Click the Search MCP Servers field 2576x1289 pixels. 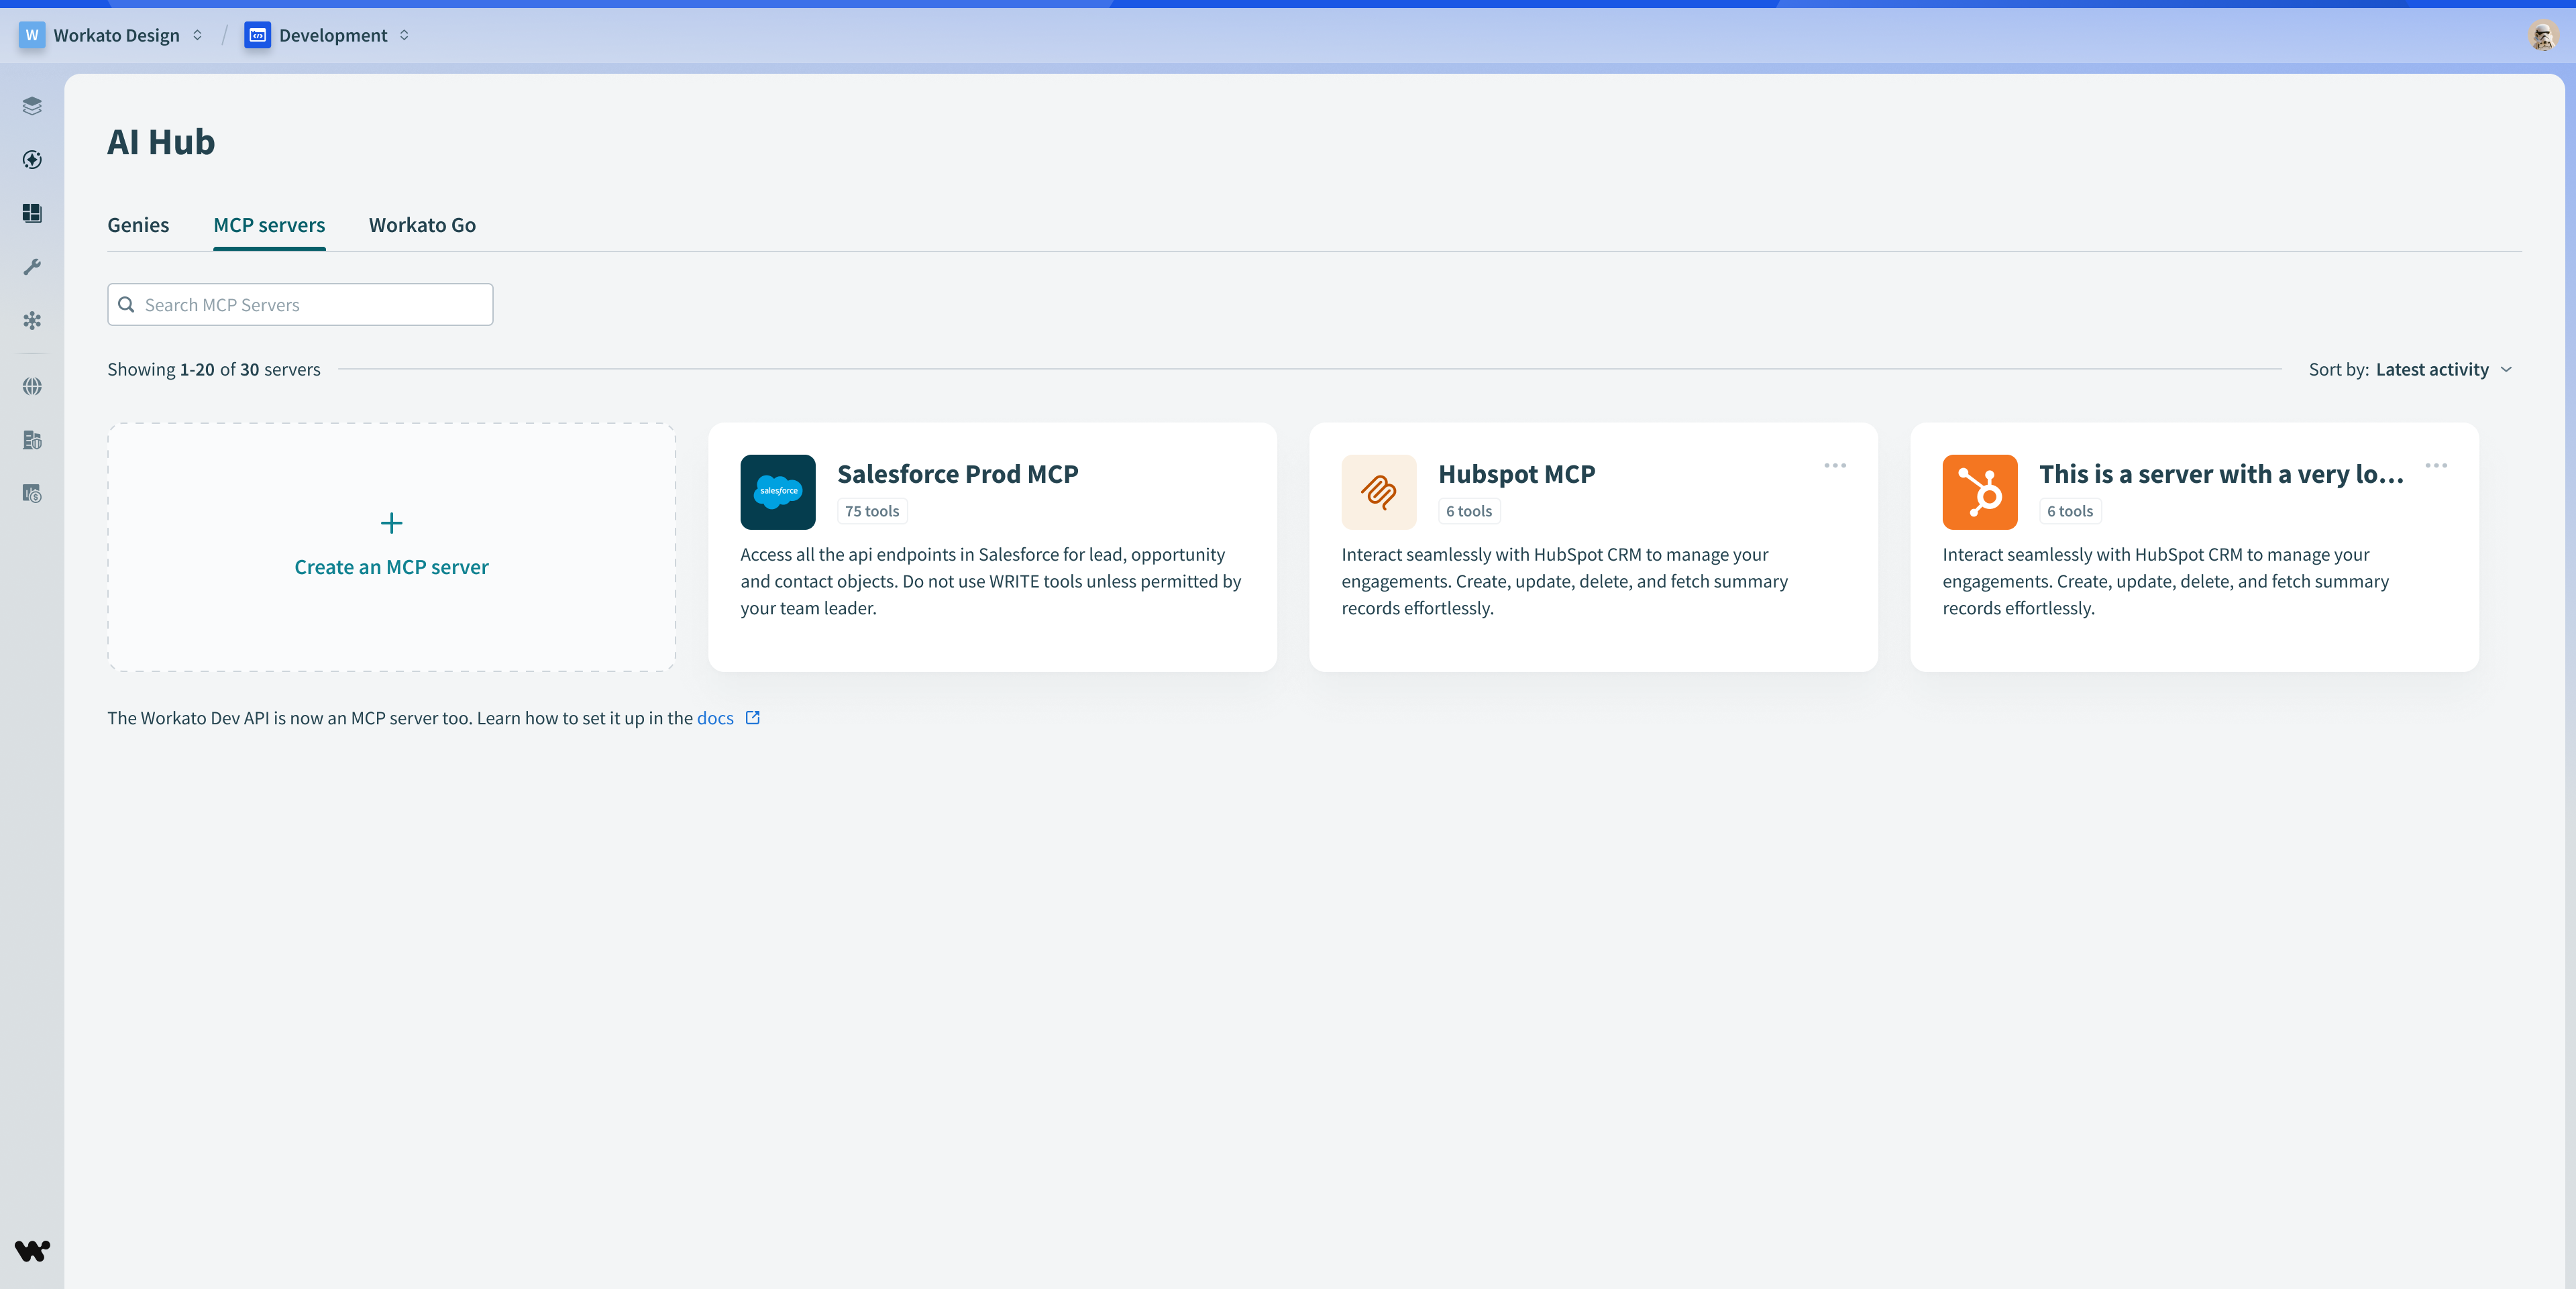coord(300,305)
